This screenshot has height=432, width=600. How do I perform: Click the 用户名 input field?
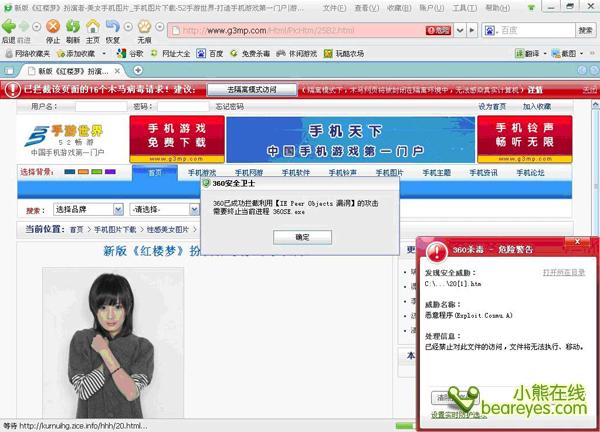click(101, 106)
